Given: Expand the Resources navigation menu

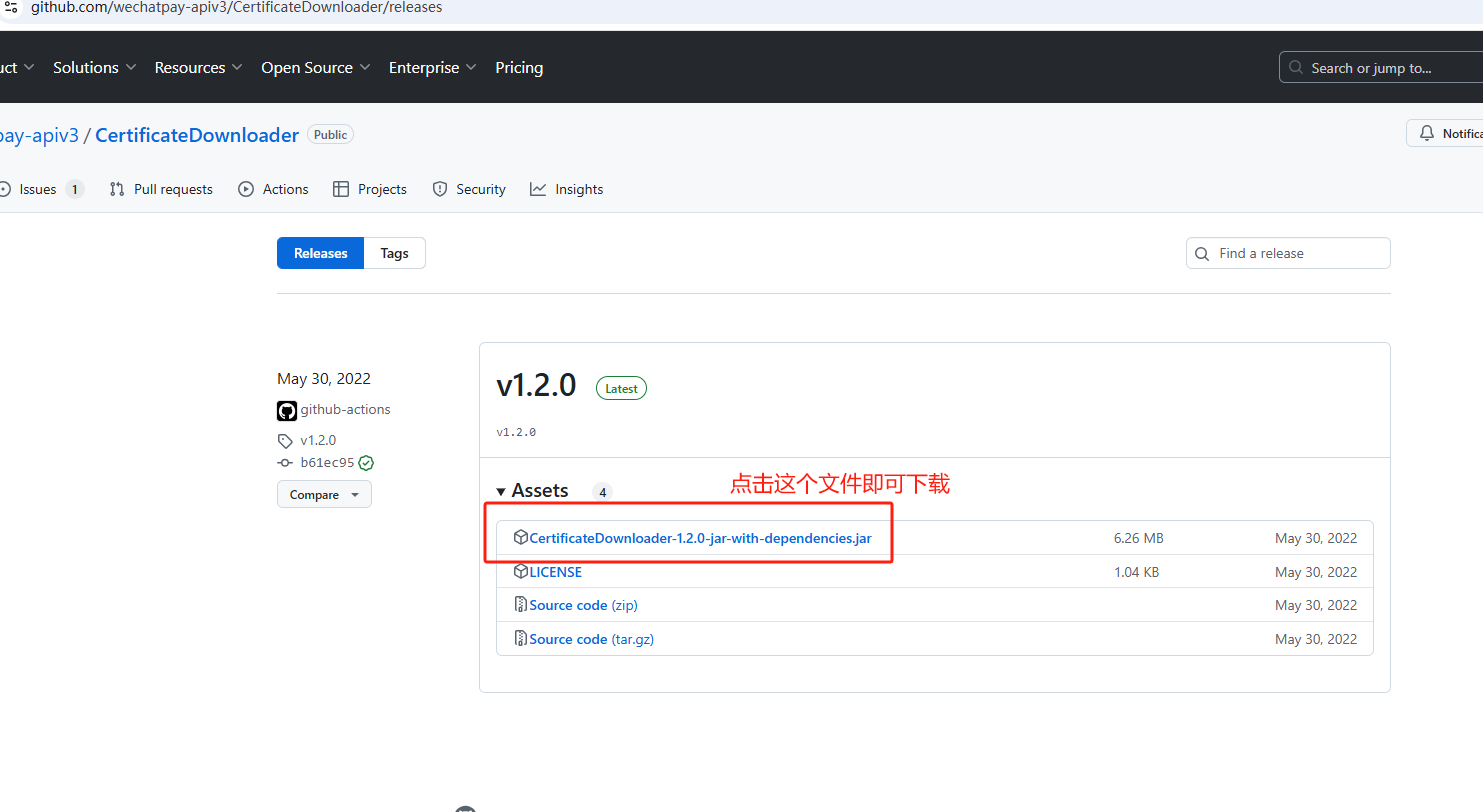Looking at the screenshot, I should click(x=198, y=68).
